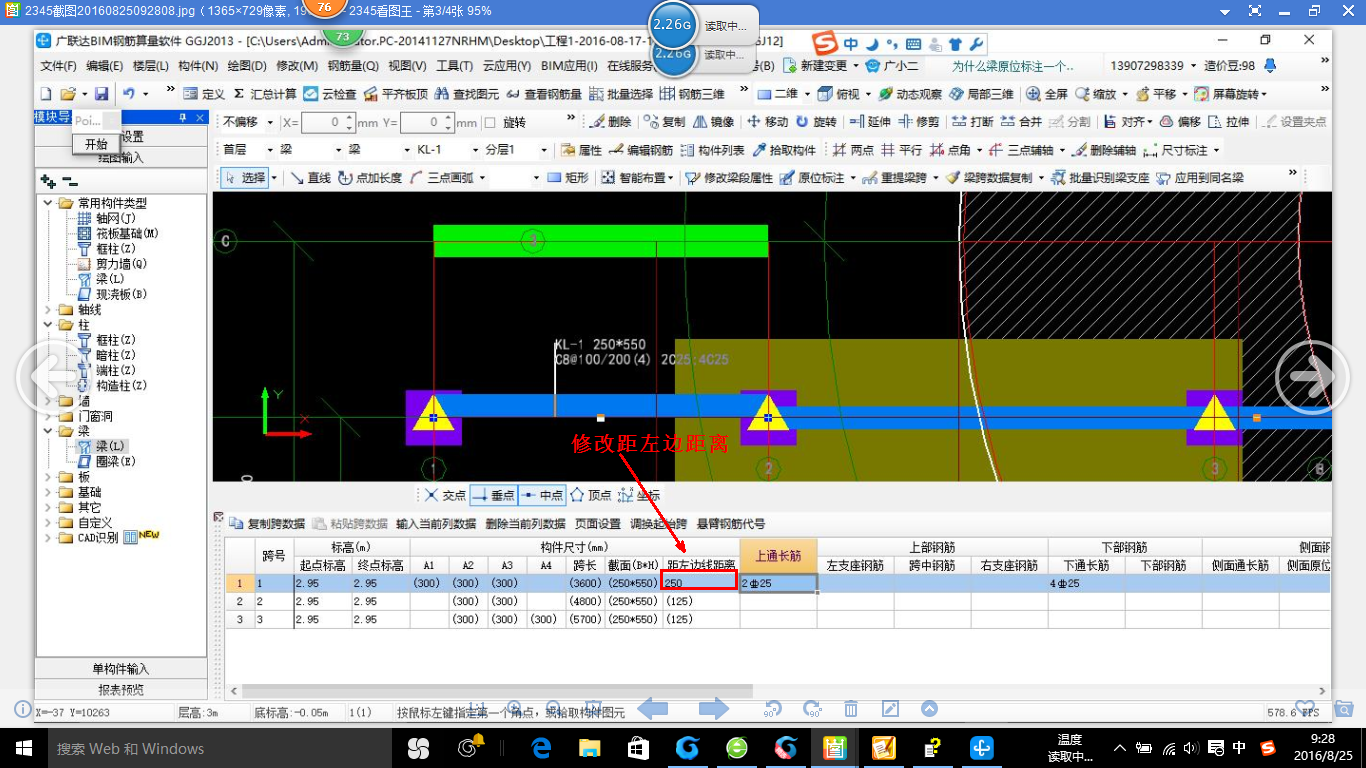Start 云检查 cloud check
1366x768 pixels.
pyautogui.click(x=330, y=94)
